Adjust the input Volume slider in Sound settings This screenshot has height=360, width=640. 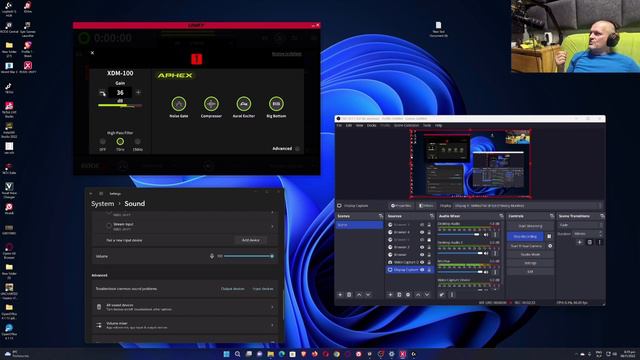click(x=249, y=256)
